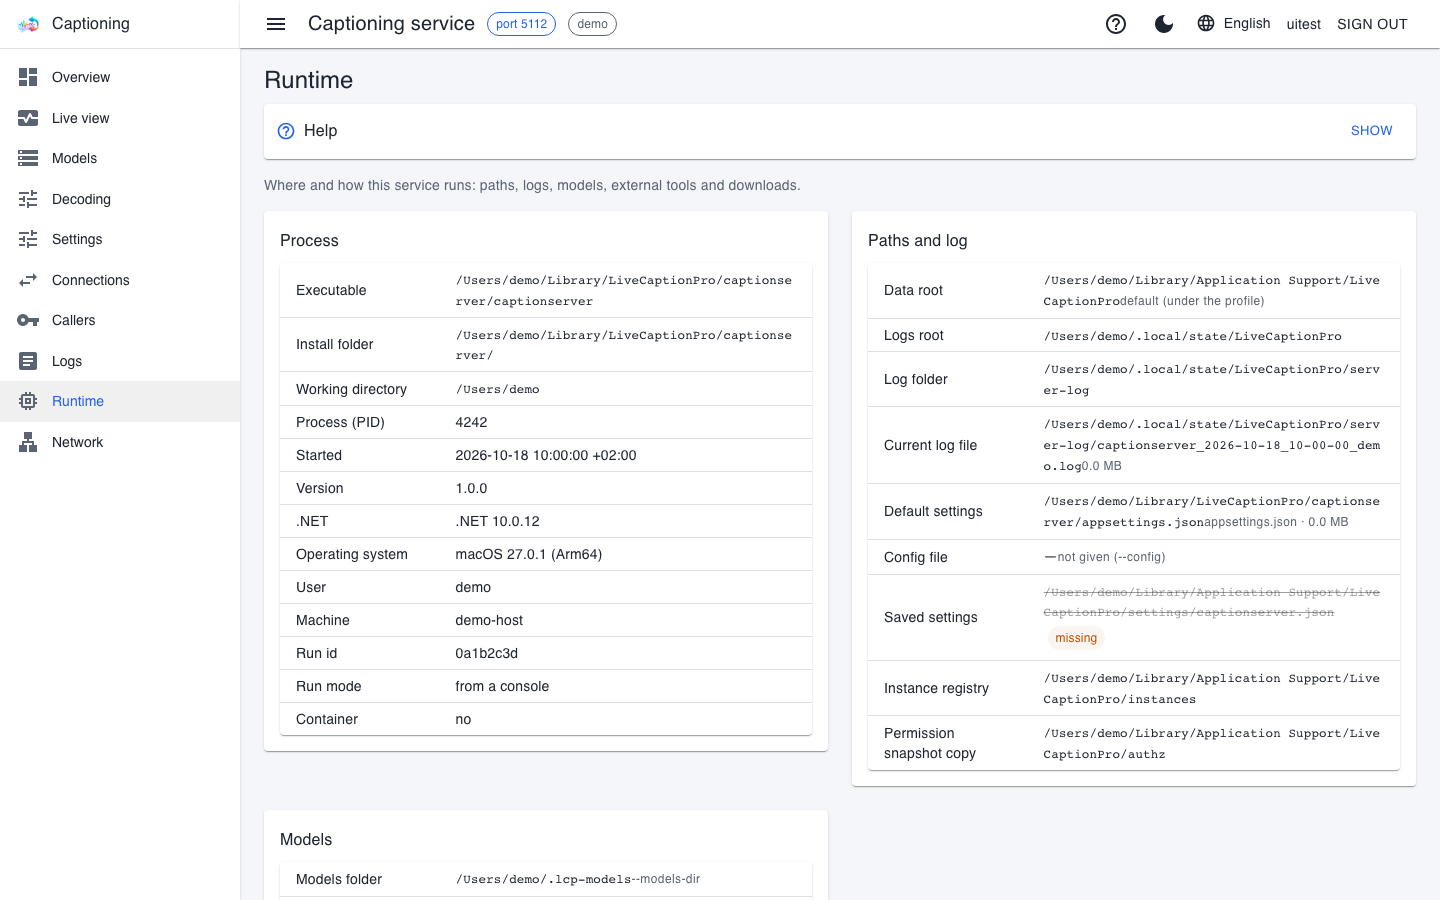Open Settings in sidebar
Screen dimensions: 1440x900
(120, 239)
